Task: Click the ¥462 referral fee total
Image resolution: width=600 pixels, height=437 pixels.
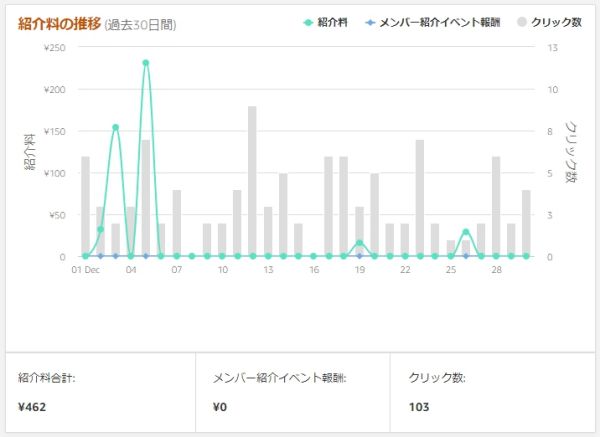Action: coord(32,407)
